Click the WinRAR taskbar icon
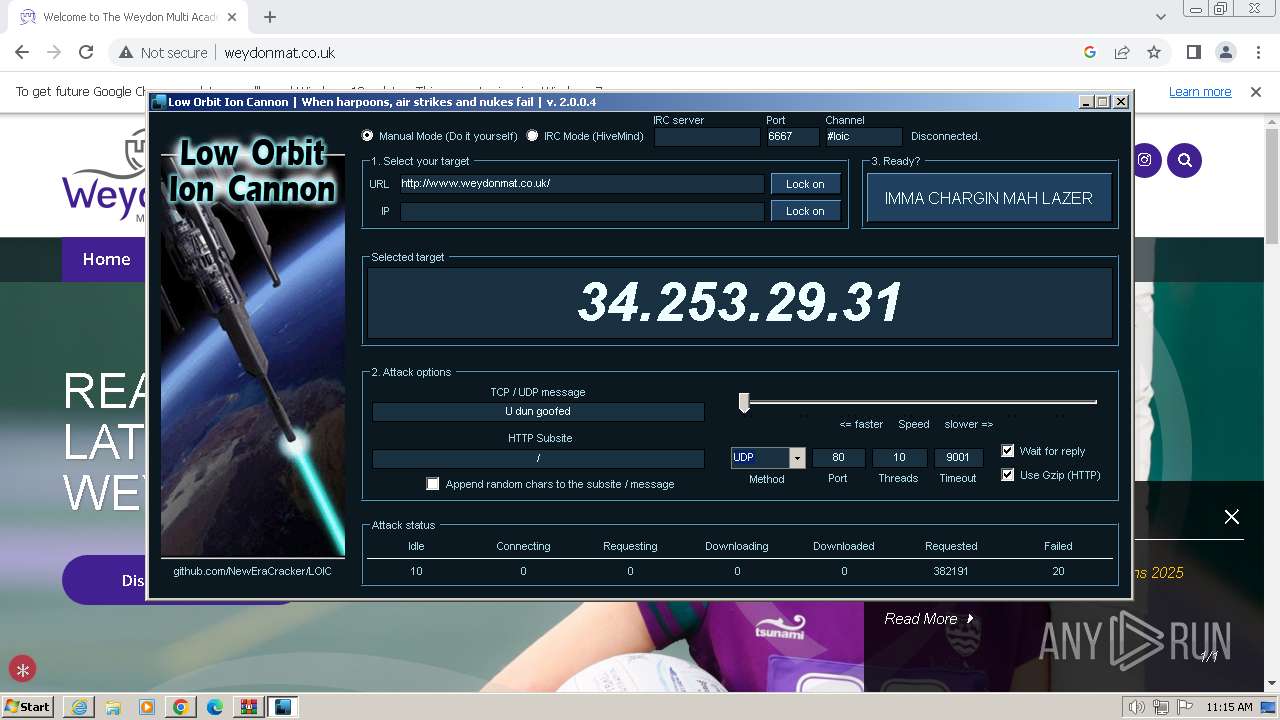The width and height of the screenshot is (1280, 720). pyautogui.click(x=248, y=707)
